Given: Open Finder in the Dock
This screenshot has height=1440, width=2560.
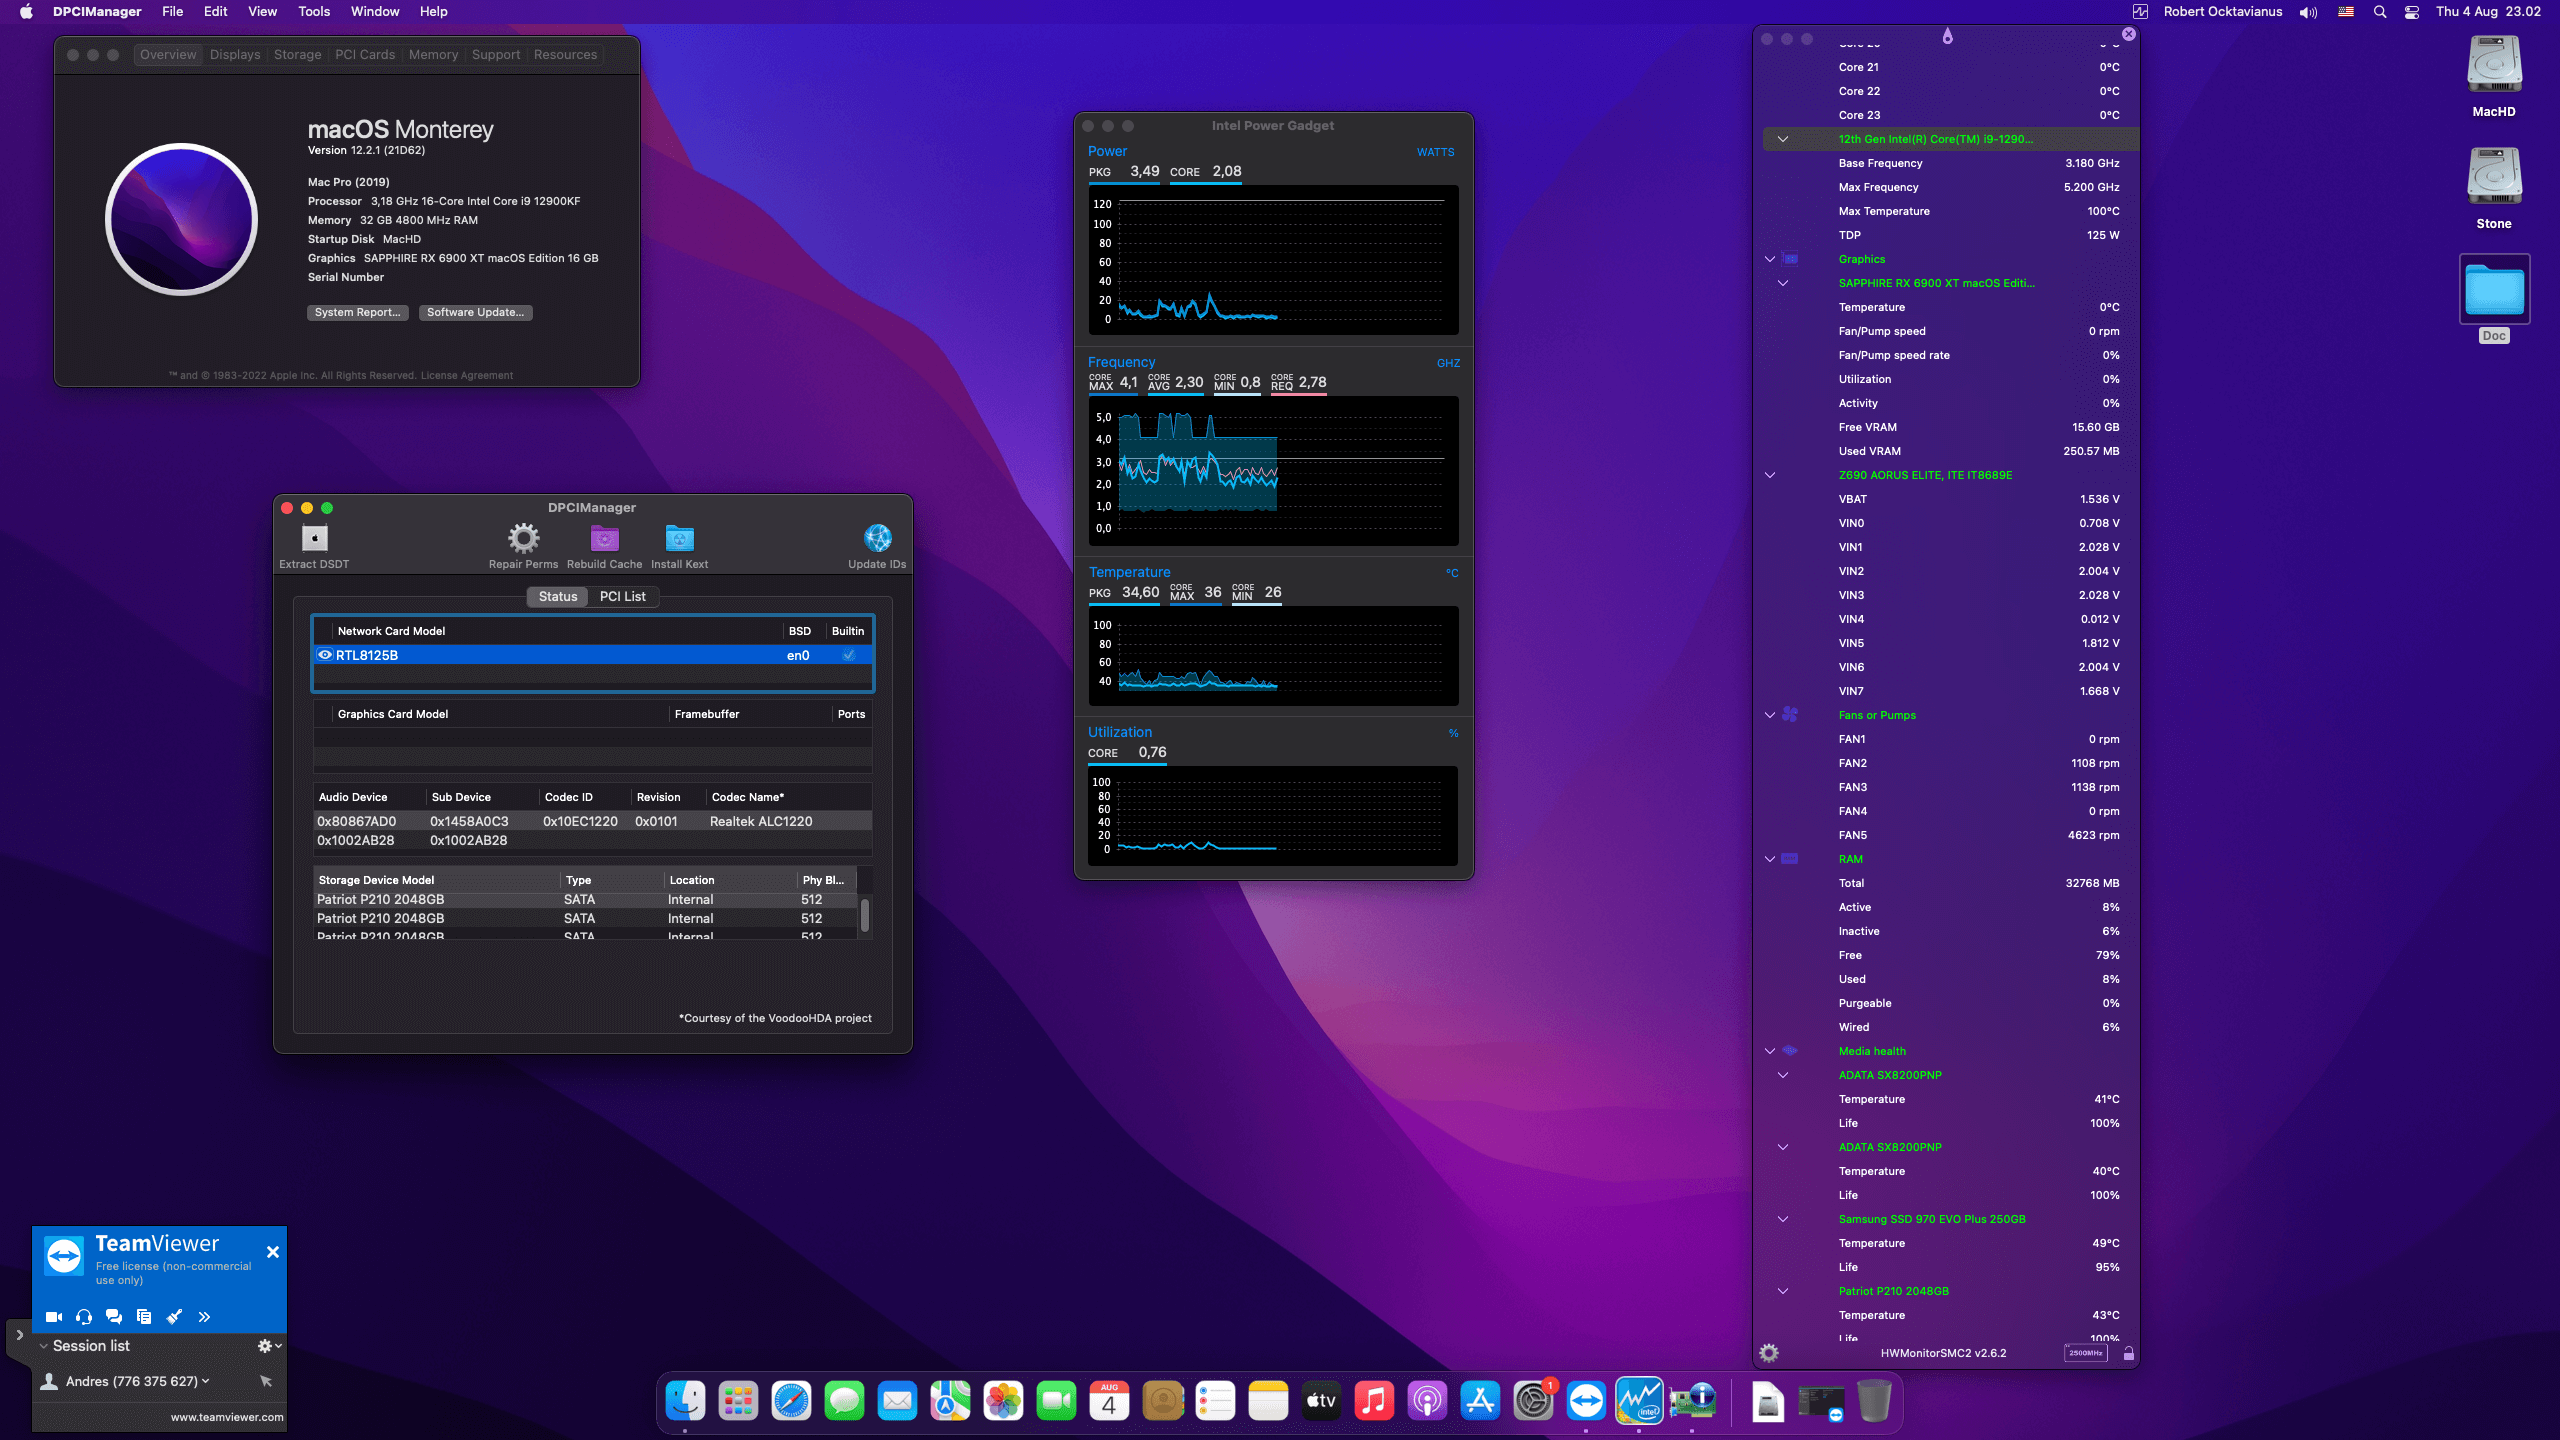Looking at the screenshot, I should (685, 1401).
